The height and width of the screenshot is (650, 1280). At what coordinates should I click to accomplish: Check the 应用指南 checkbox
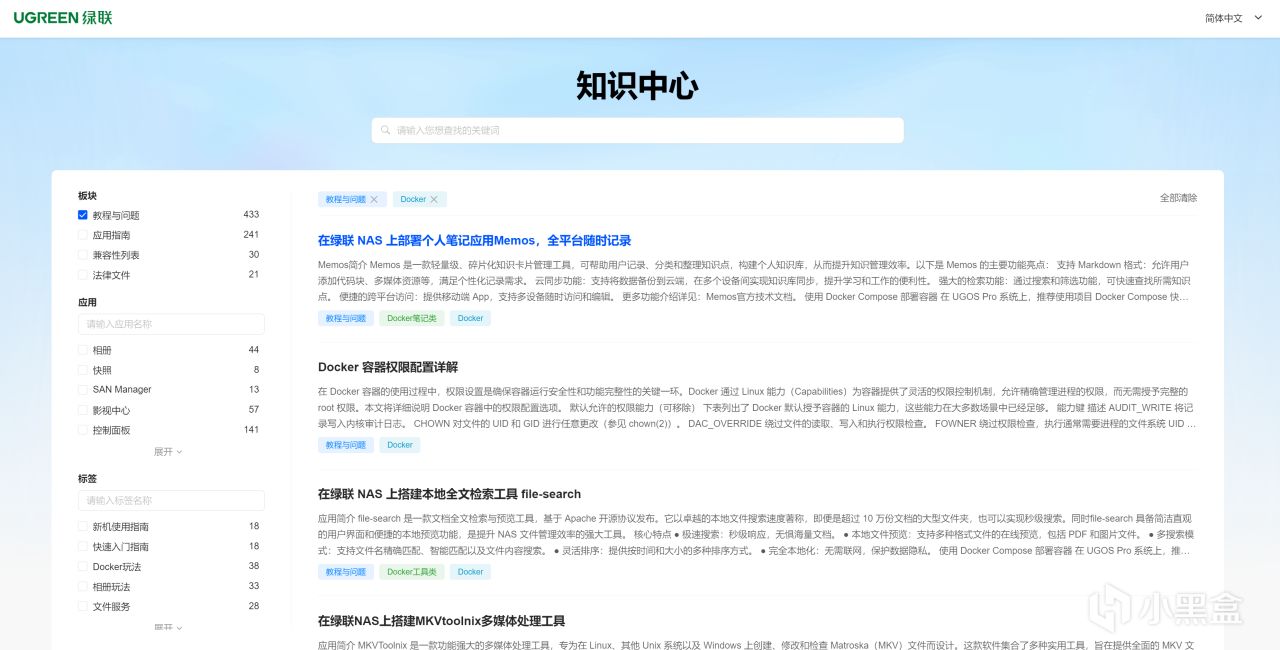tap(83, 235)
